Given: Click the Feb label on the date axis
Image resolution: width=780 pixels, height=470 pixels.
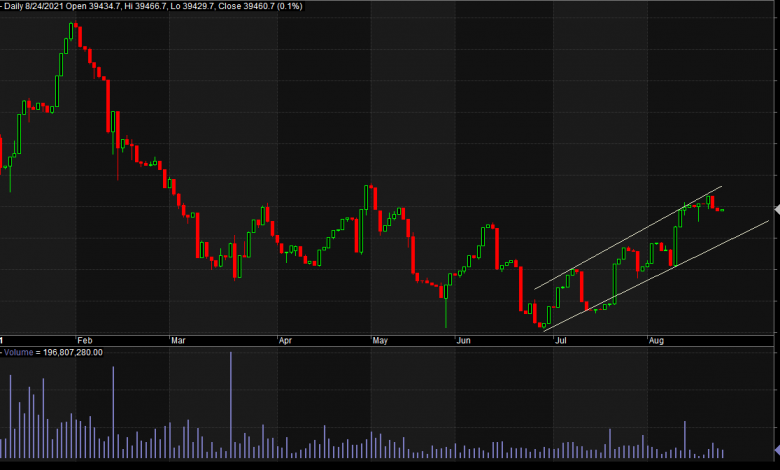Looking at the screenshot, I should click(x=84, y=340).
